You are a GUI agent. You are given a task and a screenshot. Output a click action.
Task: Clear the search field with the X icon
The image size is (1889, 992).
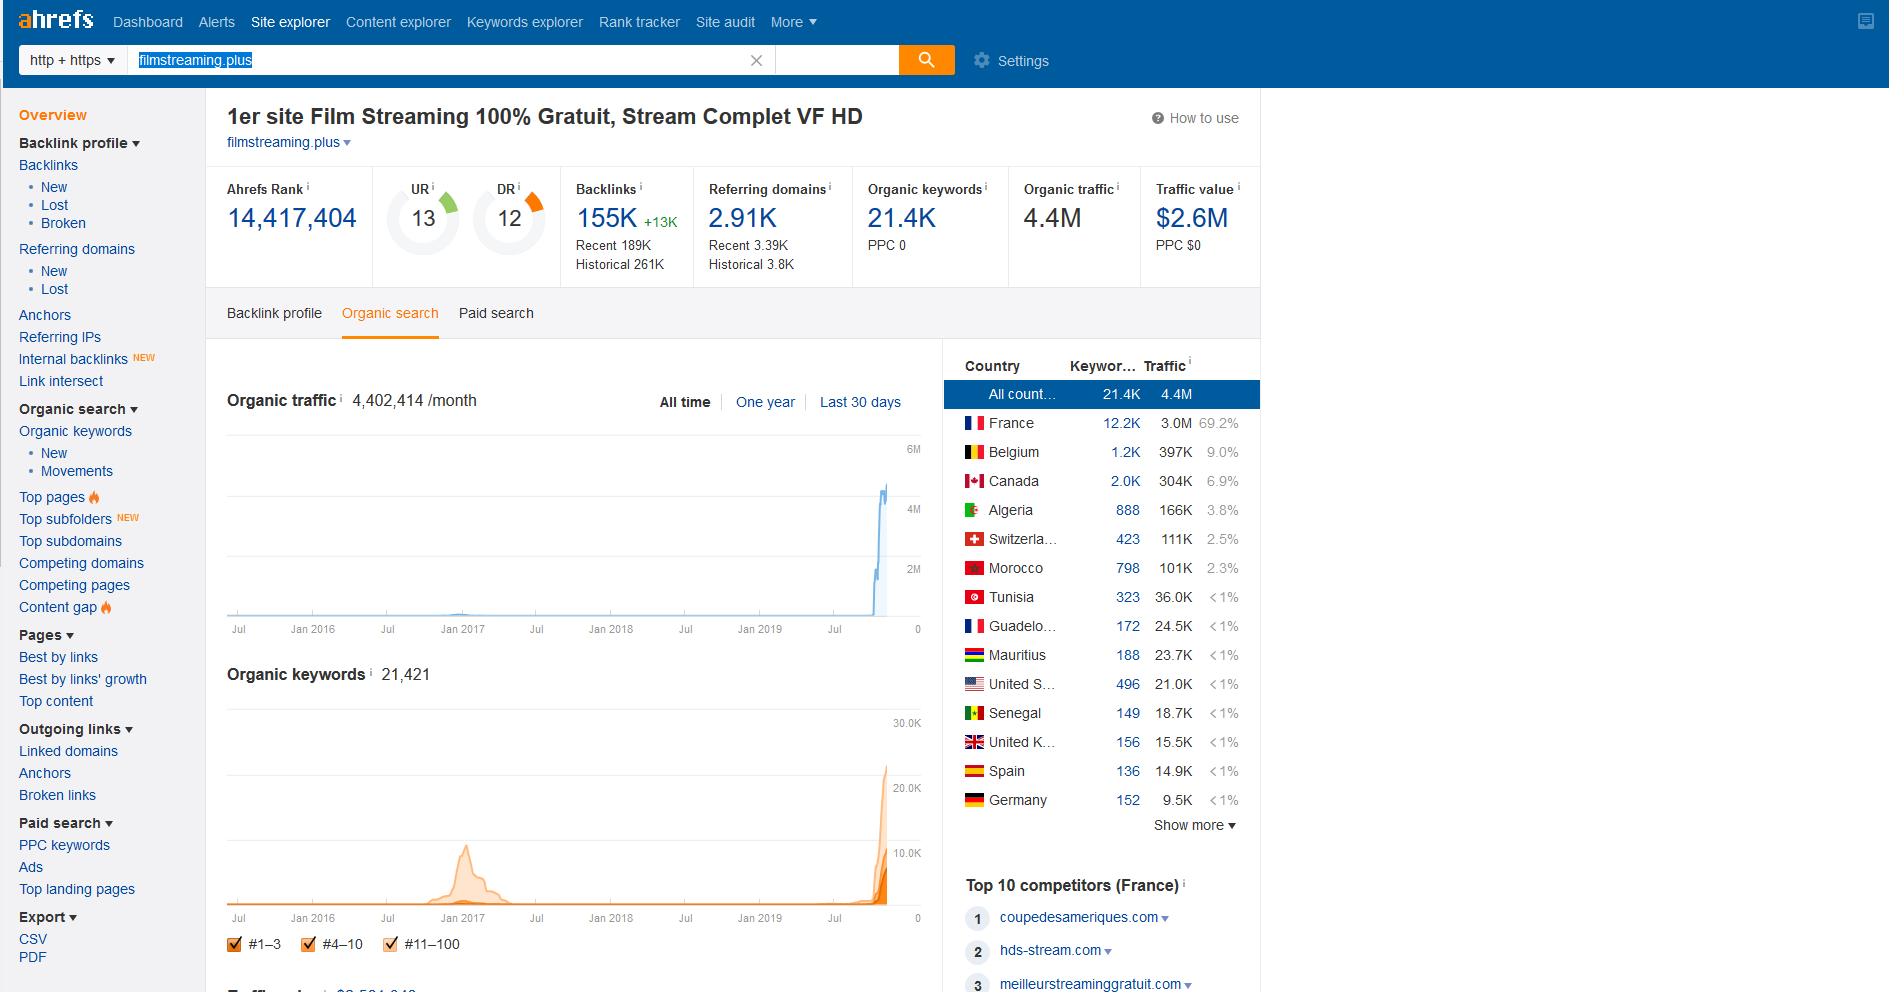[756, 61]
